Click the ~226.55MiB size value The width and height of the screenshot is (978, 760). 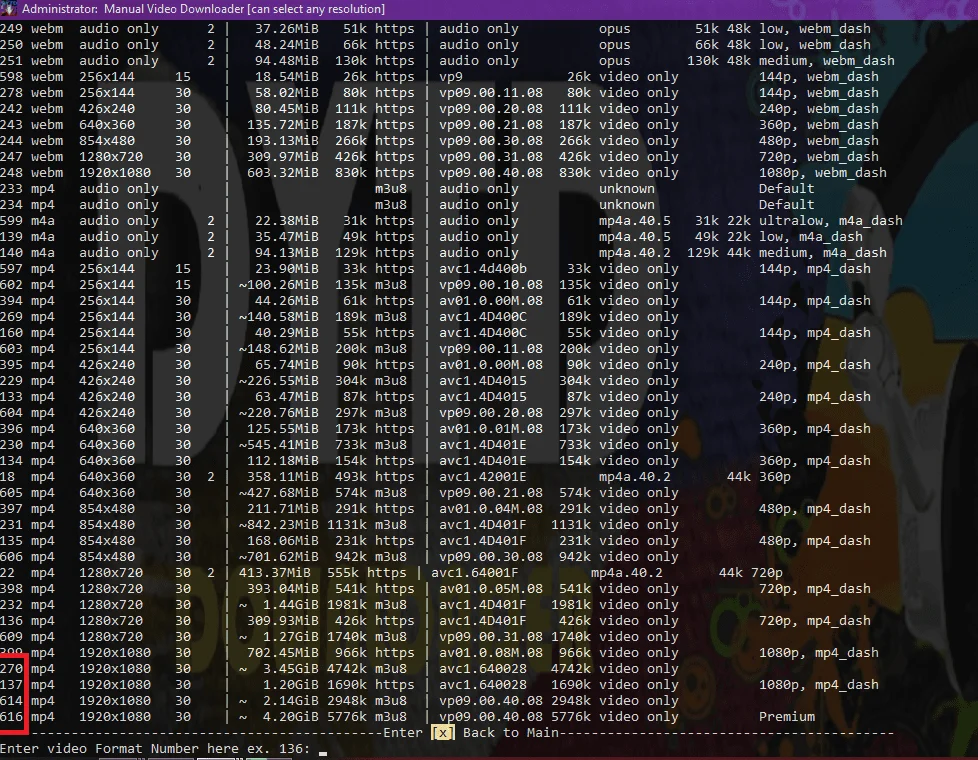[278, 381]
